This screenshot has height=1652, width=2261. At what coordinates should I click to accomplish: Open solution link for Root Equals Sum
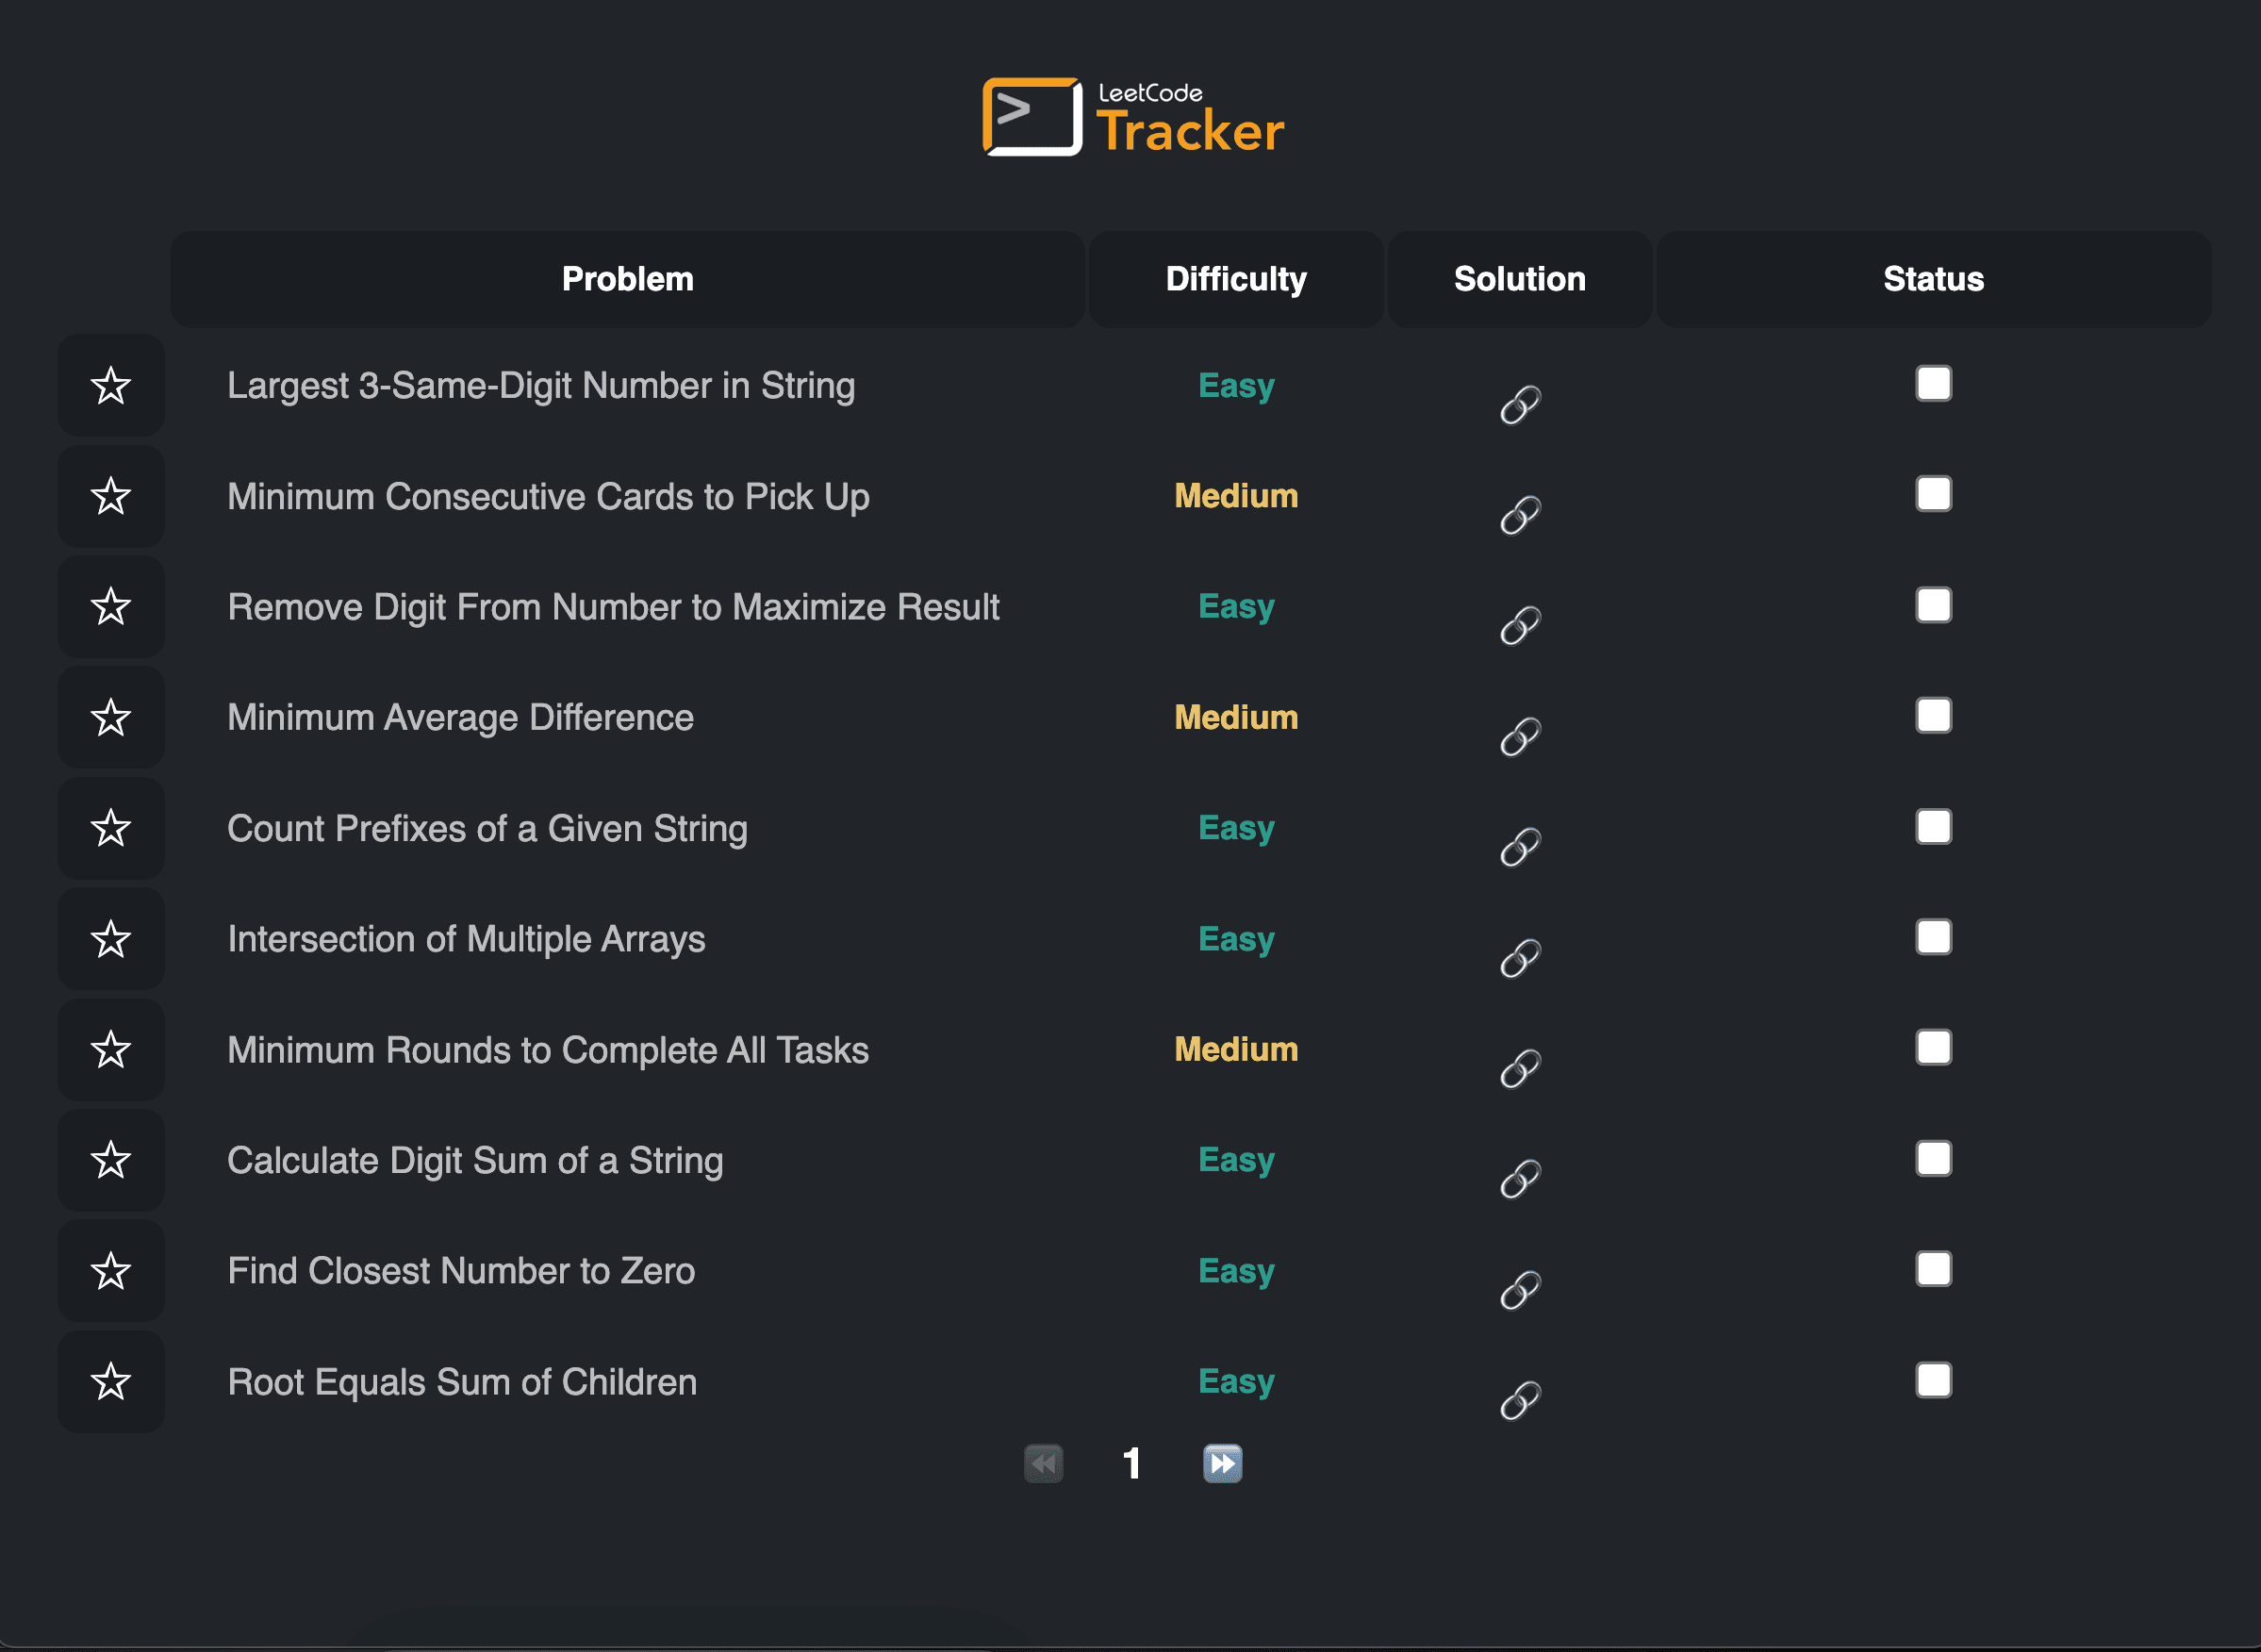[x=1520, y=1400]
